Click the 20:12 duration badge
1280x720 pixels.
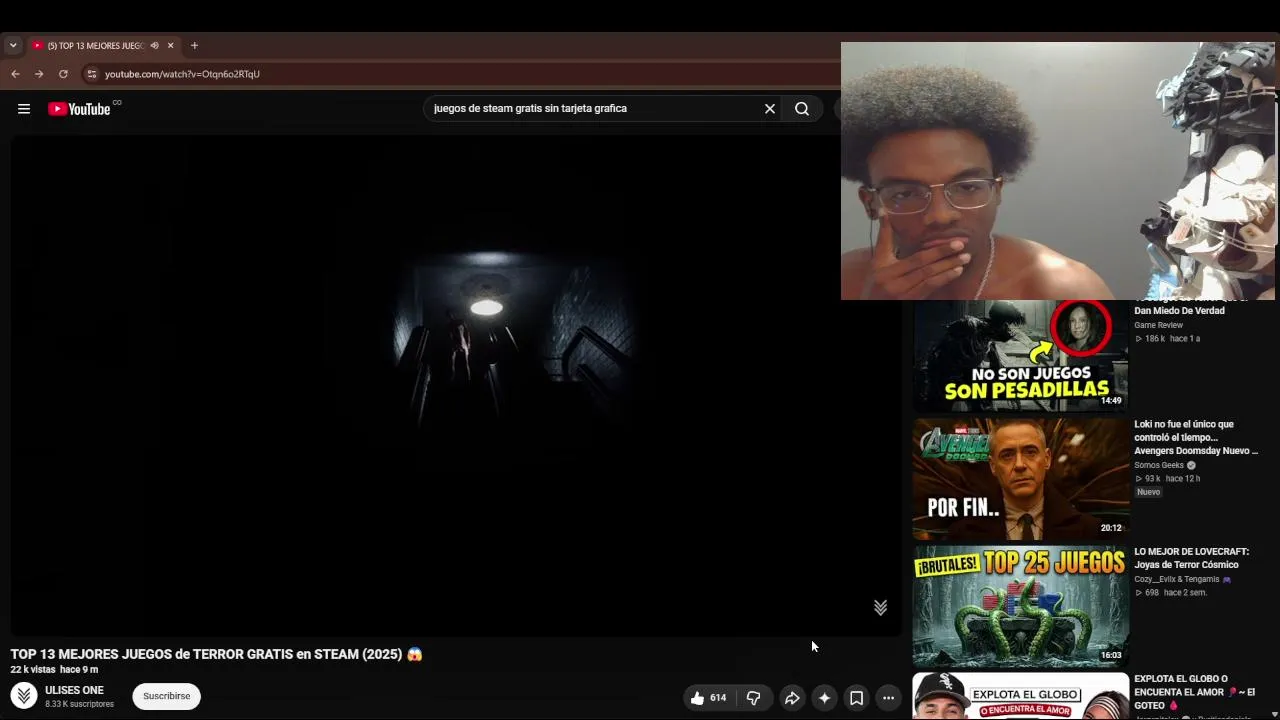click(x=1111, y=528)
